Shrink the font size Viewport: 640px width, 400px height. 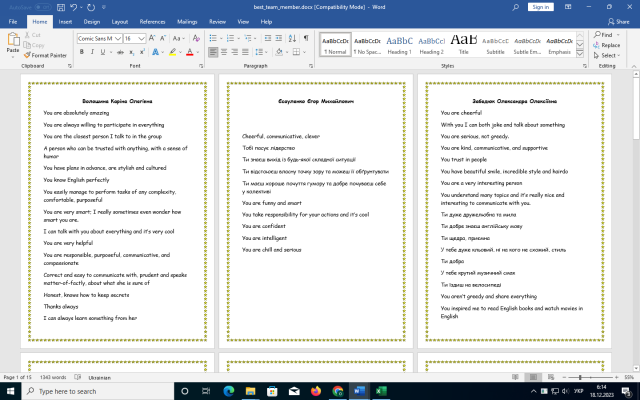point(162,38)
